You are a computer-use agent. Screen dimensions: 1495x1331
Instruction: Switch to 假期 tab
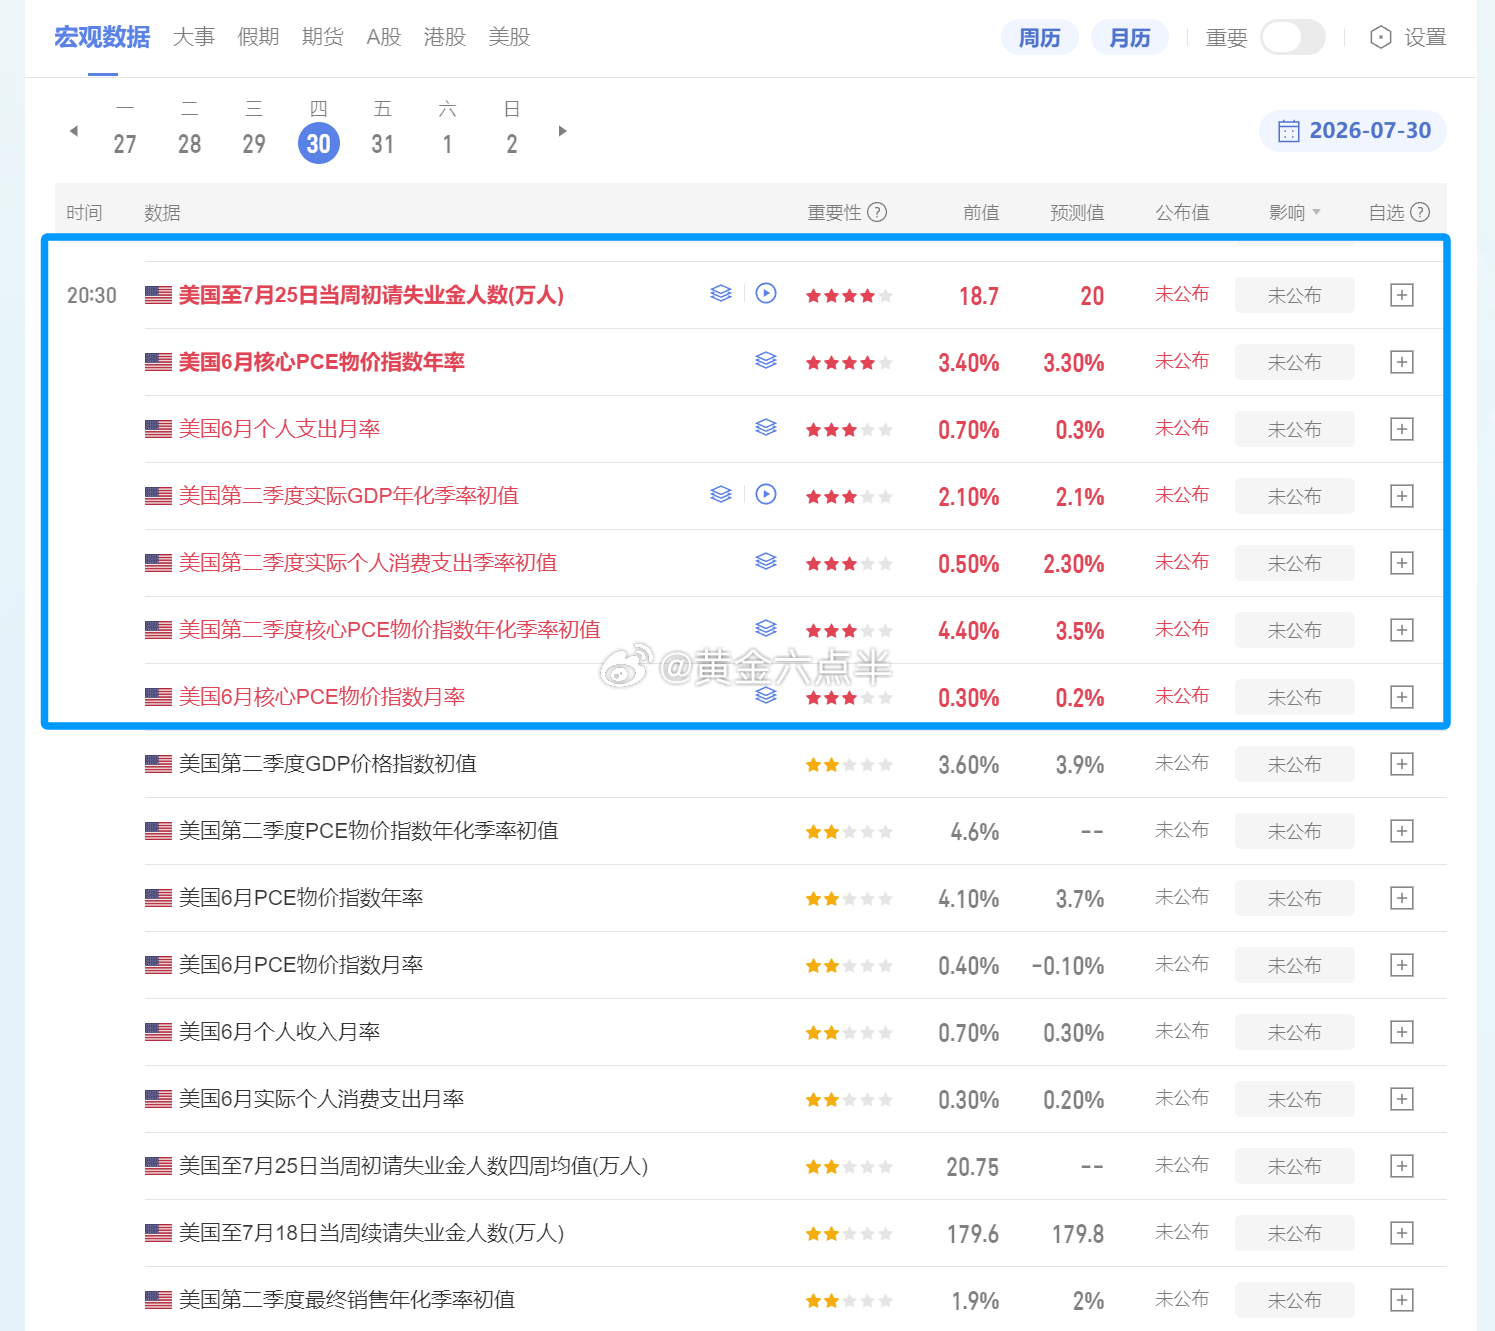(258, 37)
